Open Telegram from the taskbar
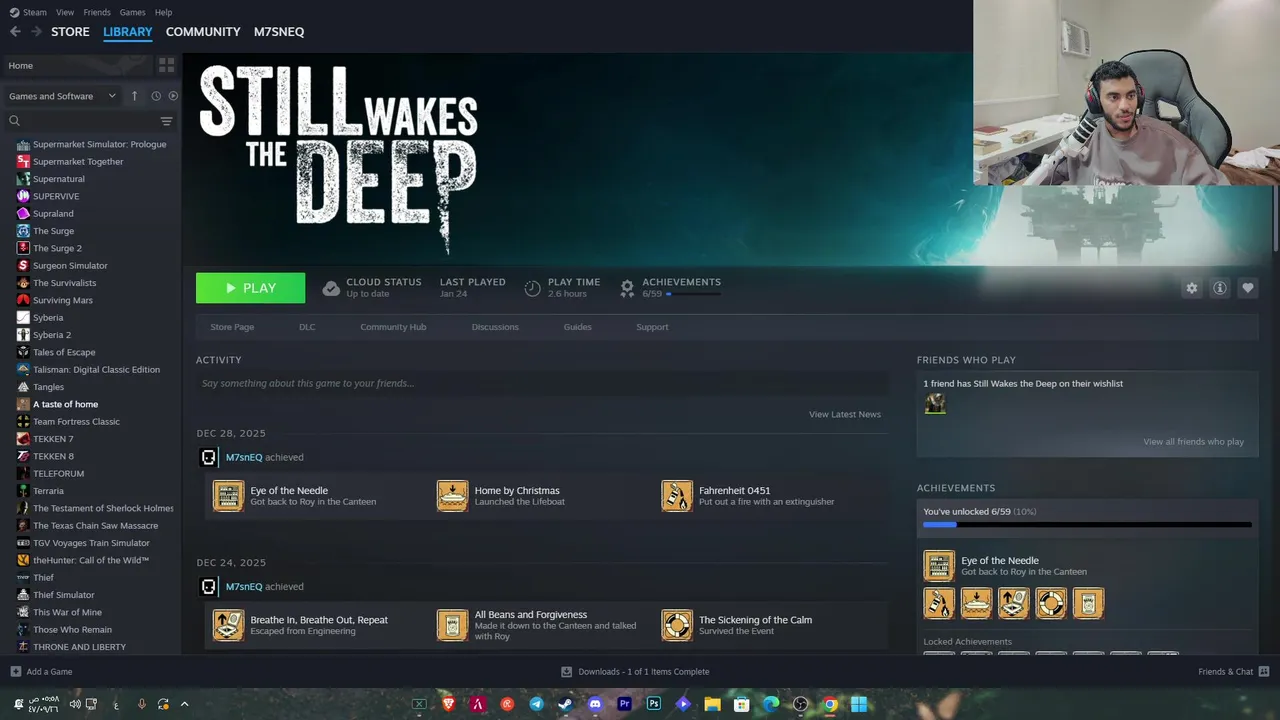This screenshot has height=720, width=1280. 537,704
